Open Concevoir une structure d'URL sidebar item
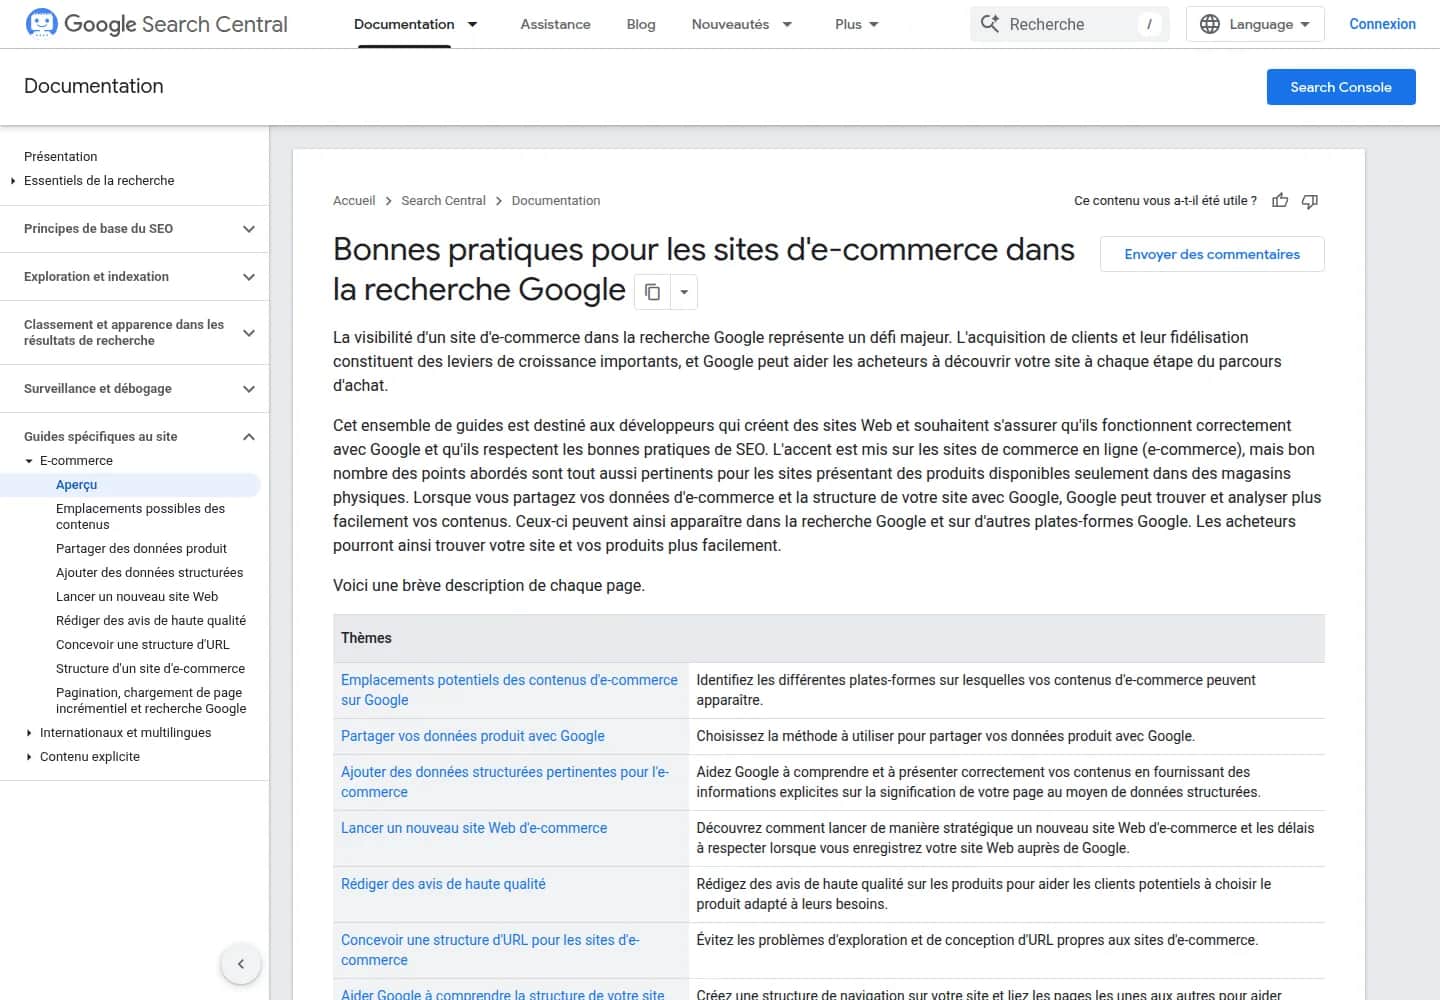This screenshot has height=1000, width=1440. pyautogui.click(x=143, y=645)
